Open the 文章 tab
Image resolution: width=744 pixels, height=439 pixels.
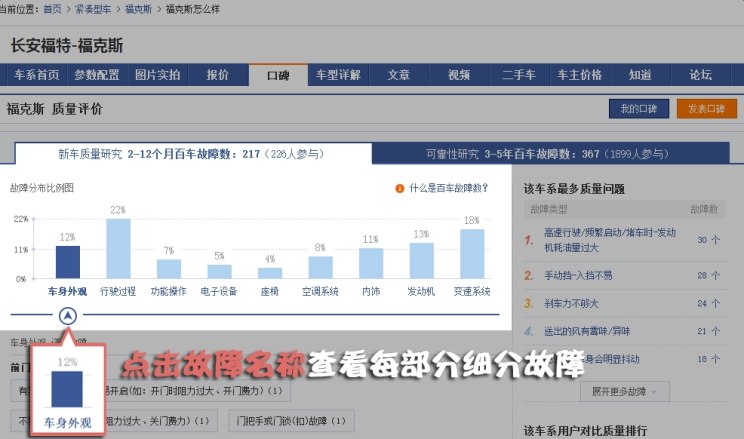tap(399, 75)
